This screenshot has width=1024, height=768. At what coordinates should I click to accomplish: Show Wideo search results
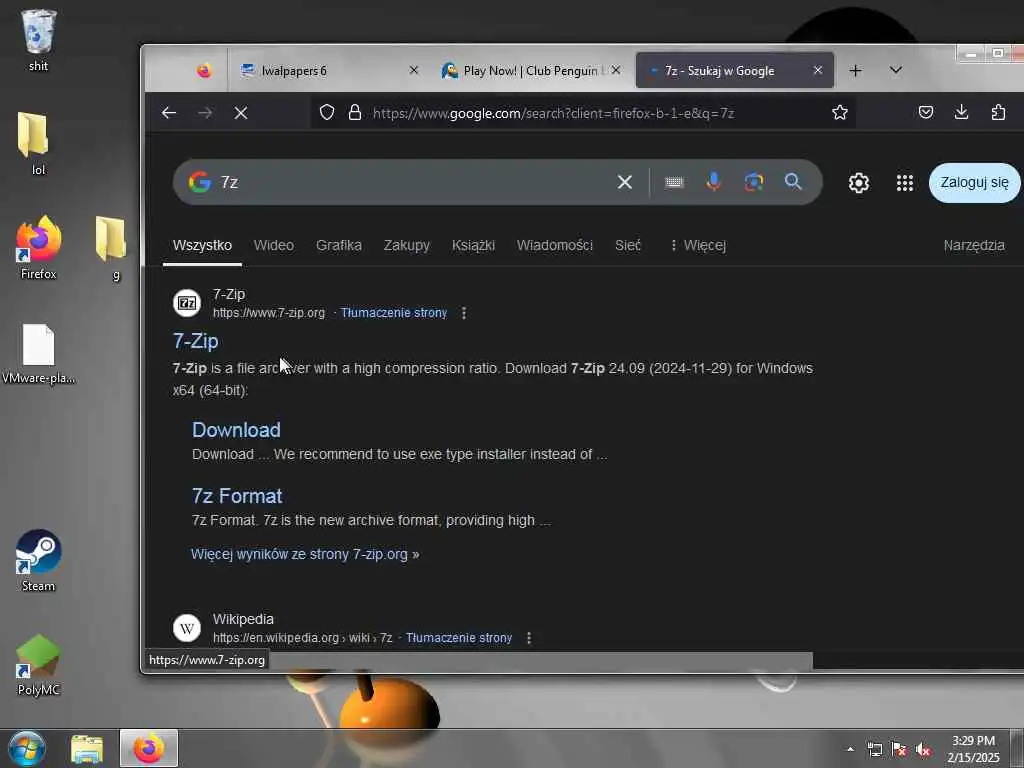click(x=274, y=246)
